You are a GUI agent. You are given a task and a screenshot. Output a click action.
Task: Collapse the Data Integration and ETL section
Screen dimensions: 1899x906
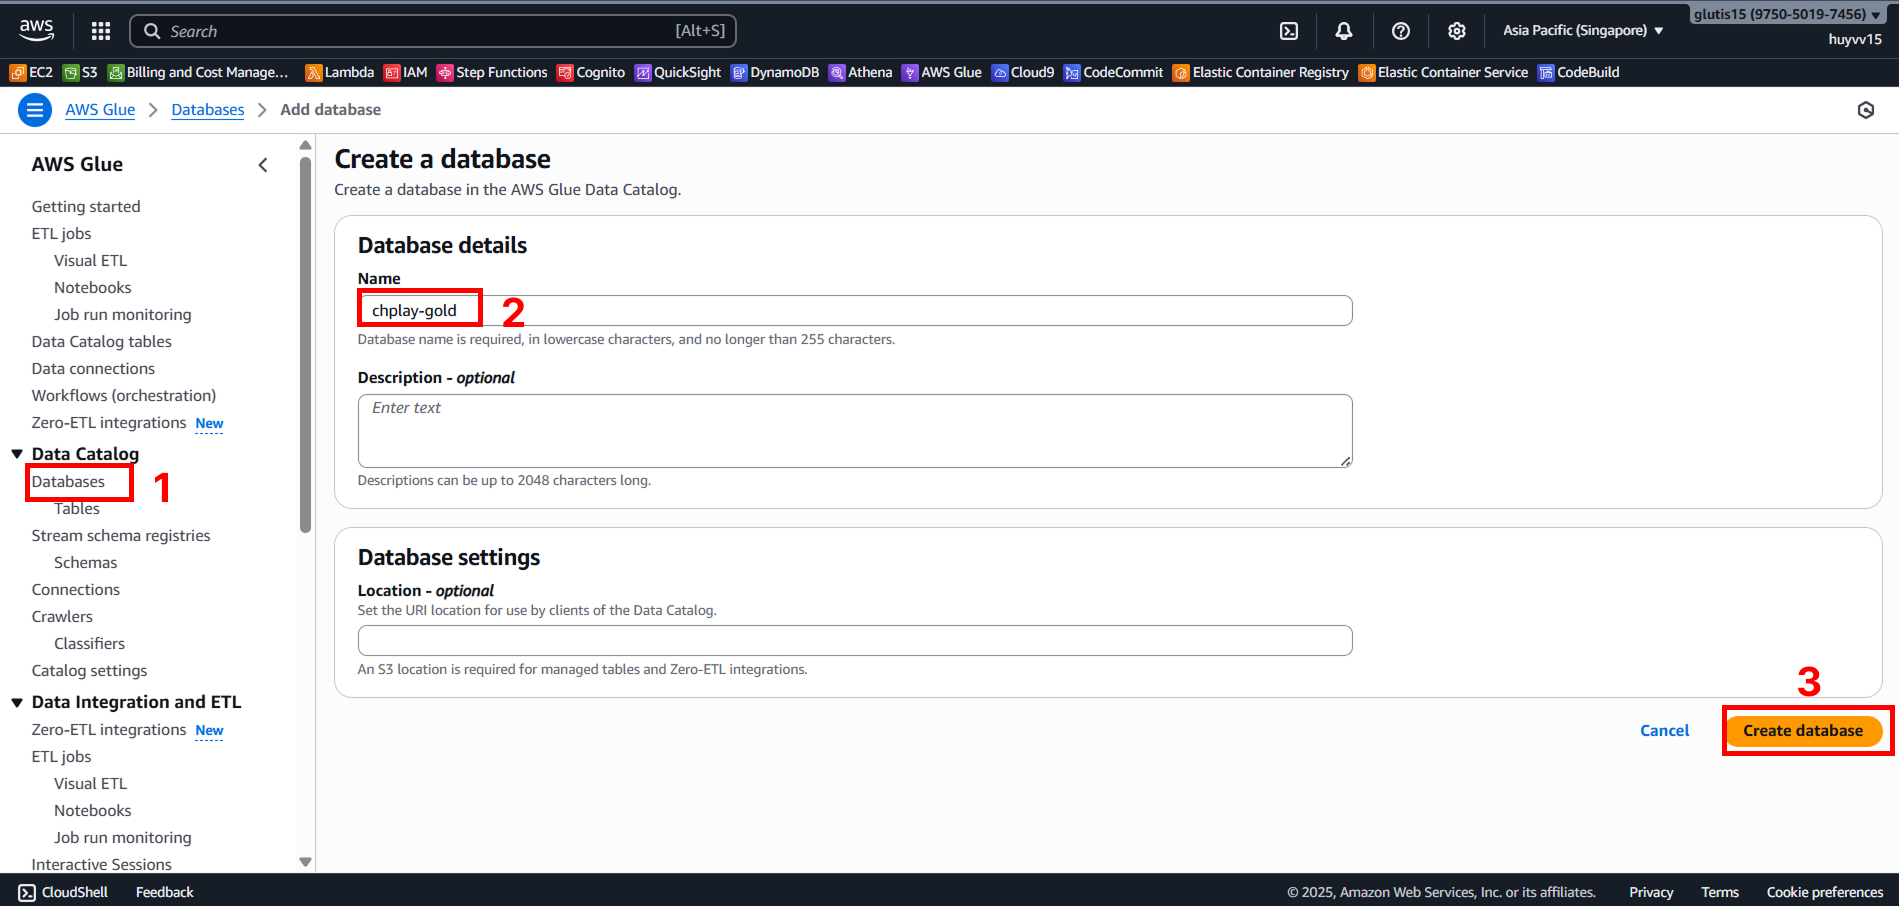point(17,703)
